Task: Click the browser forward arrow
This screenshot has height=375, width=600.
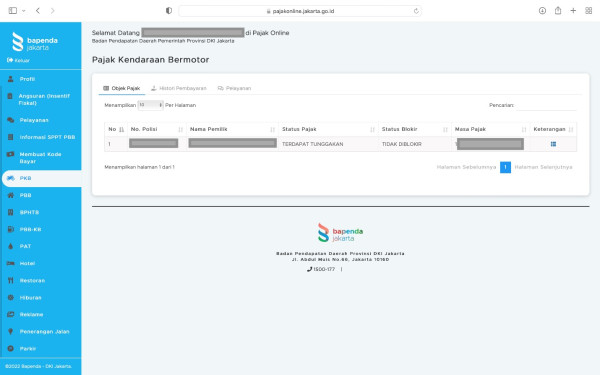Action: [52, 11]
